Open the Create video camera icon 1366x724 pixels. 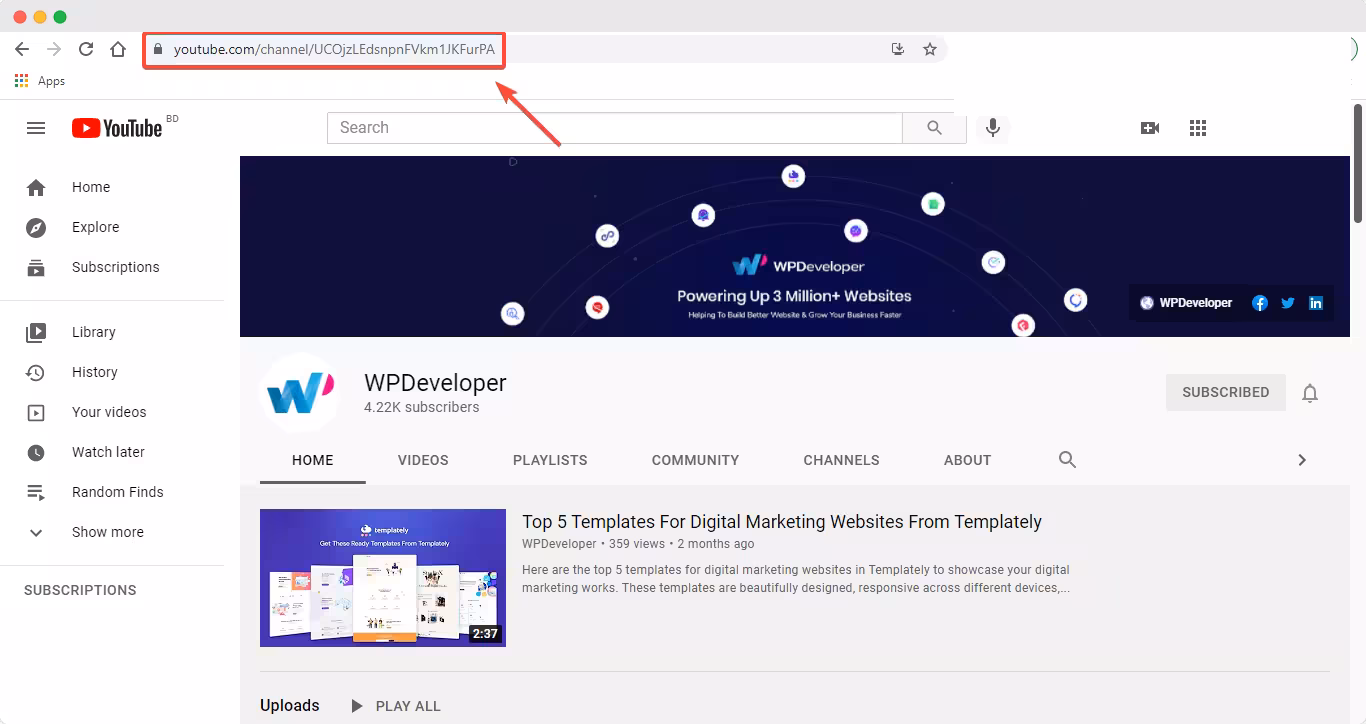pyautogui.click(x=1150, y=128)
